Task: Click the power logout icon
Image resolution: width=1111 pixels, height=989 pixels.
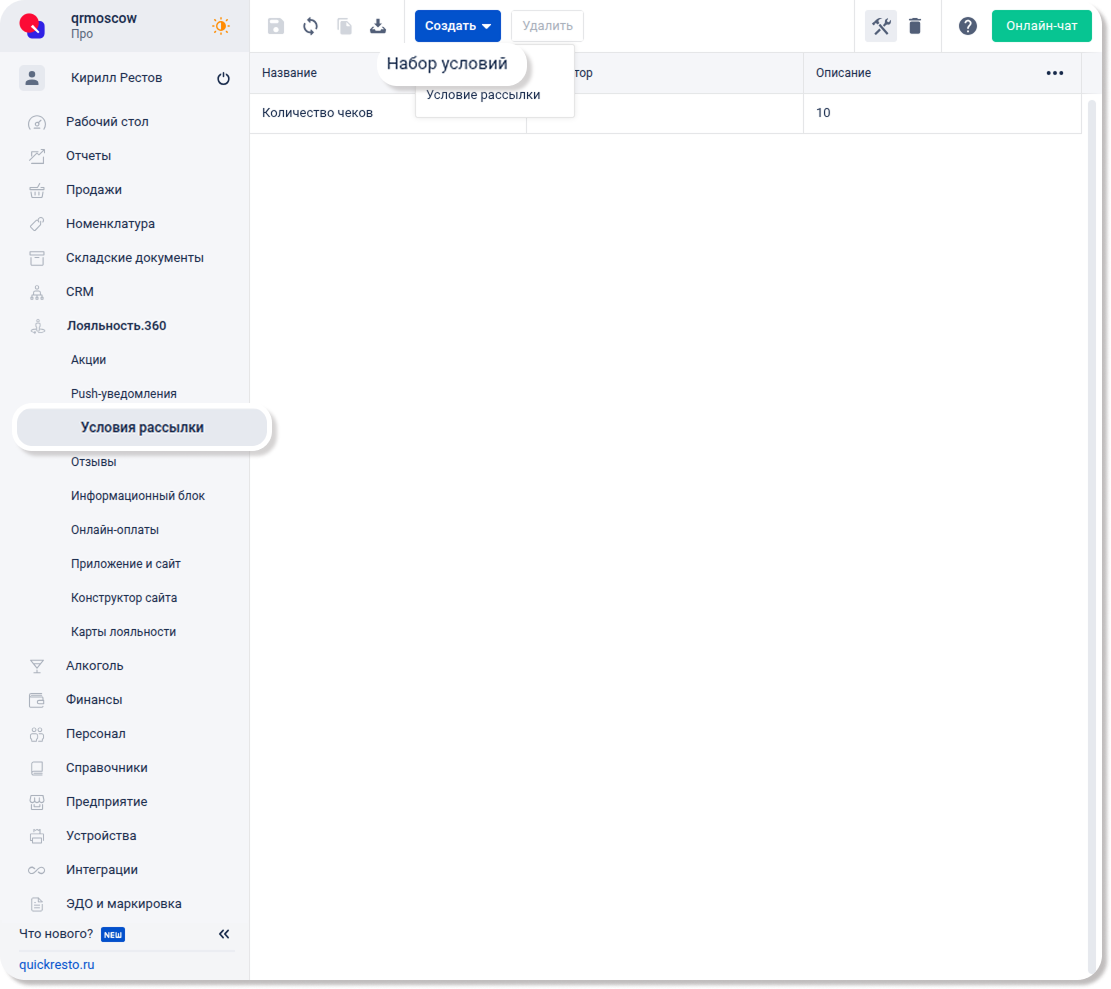Action: point(223,79)
